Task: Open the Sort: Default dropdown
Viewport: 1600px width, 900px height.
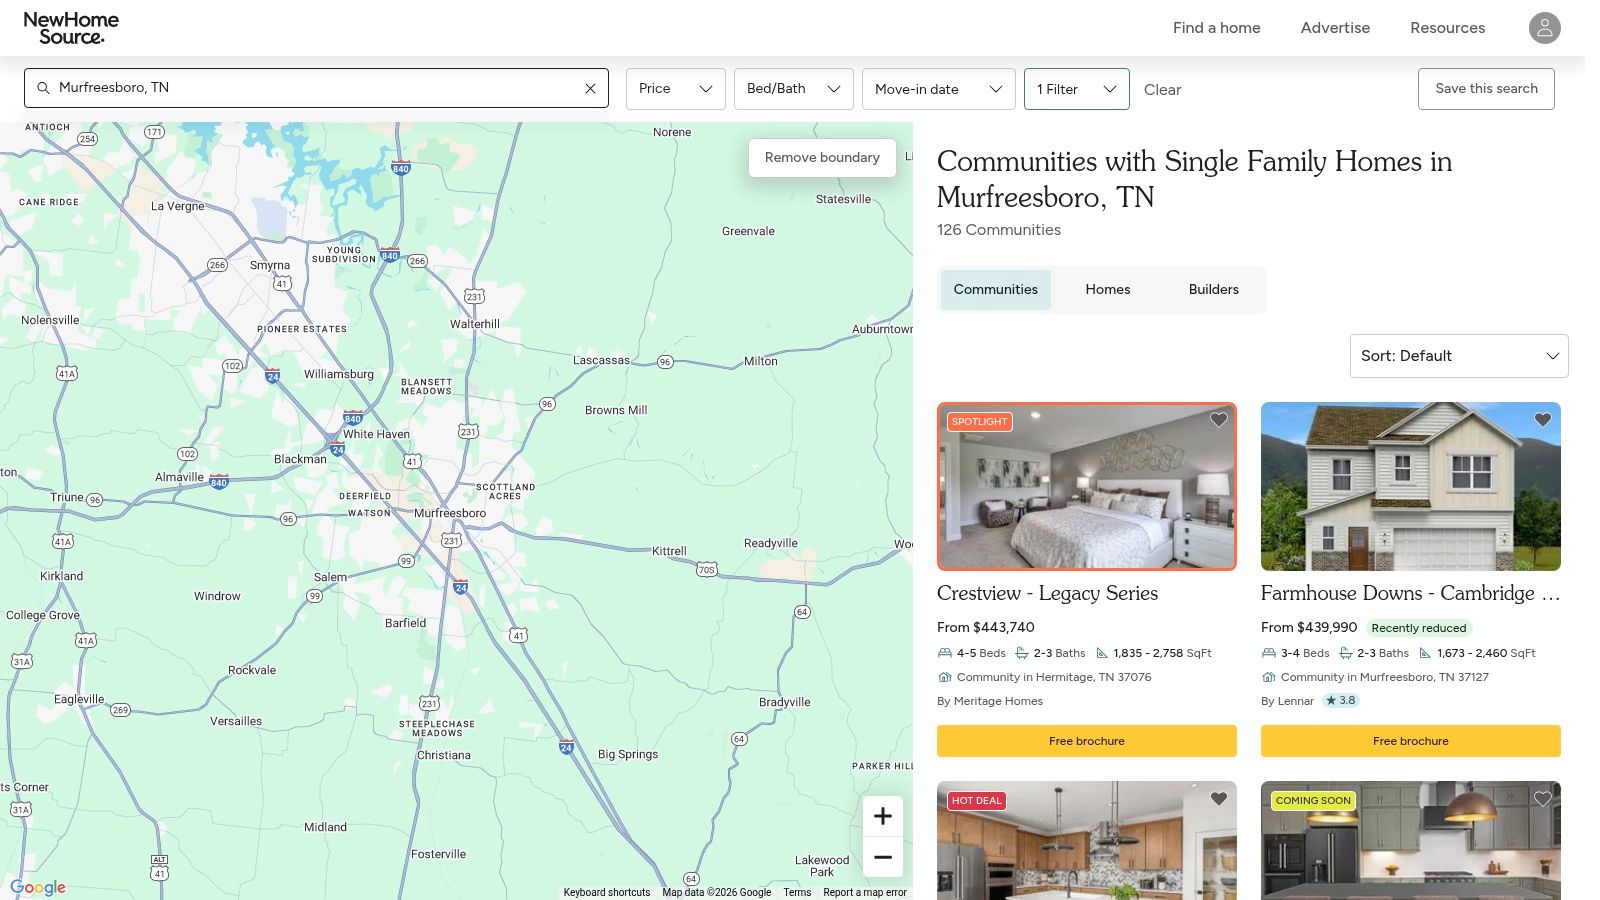Action: [x=1459, y=356]
